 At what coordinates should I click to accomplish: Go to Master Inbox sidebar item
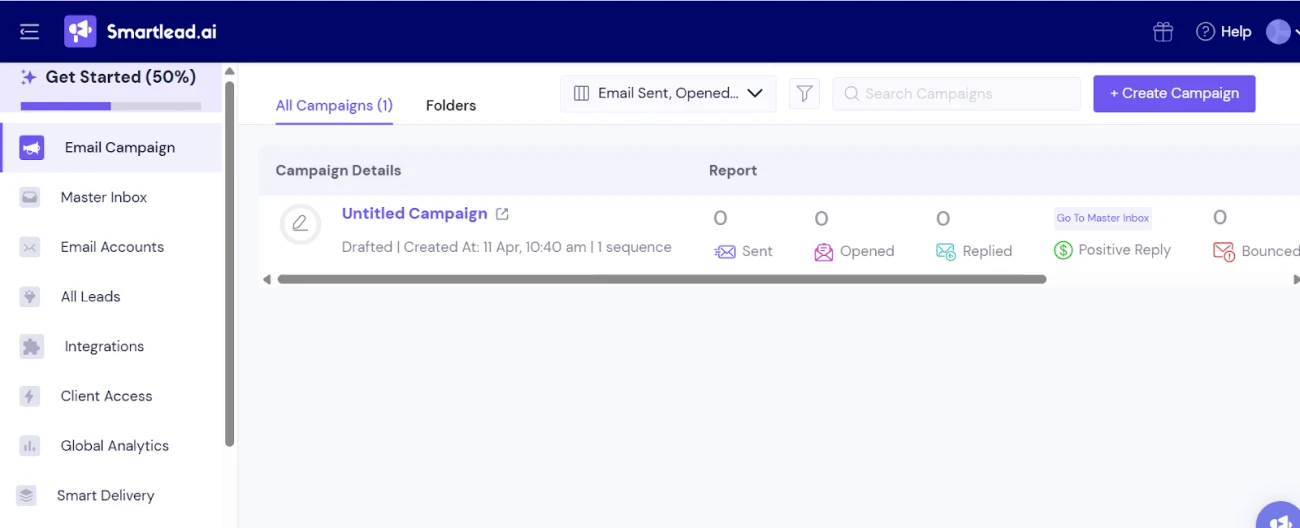[103, 197]
